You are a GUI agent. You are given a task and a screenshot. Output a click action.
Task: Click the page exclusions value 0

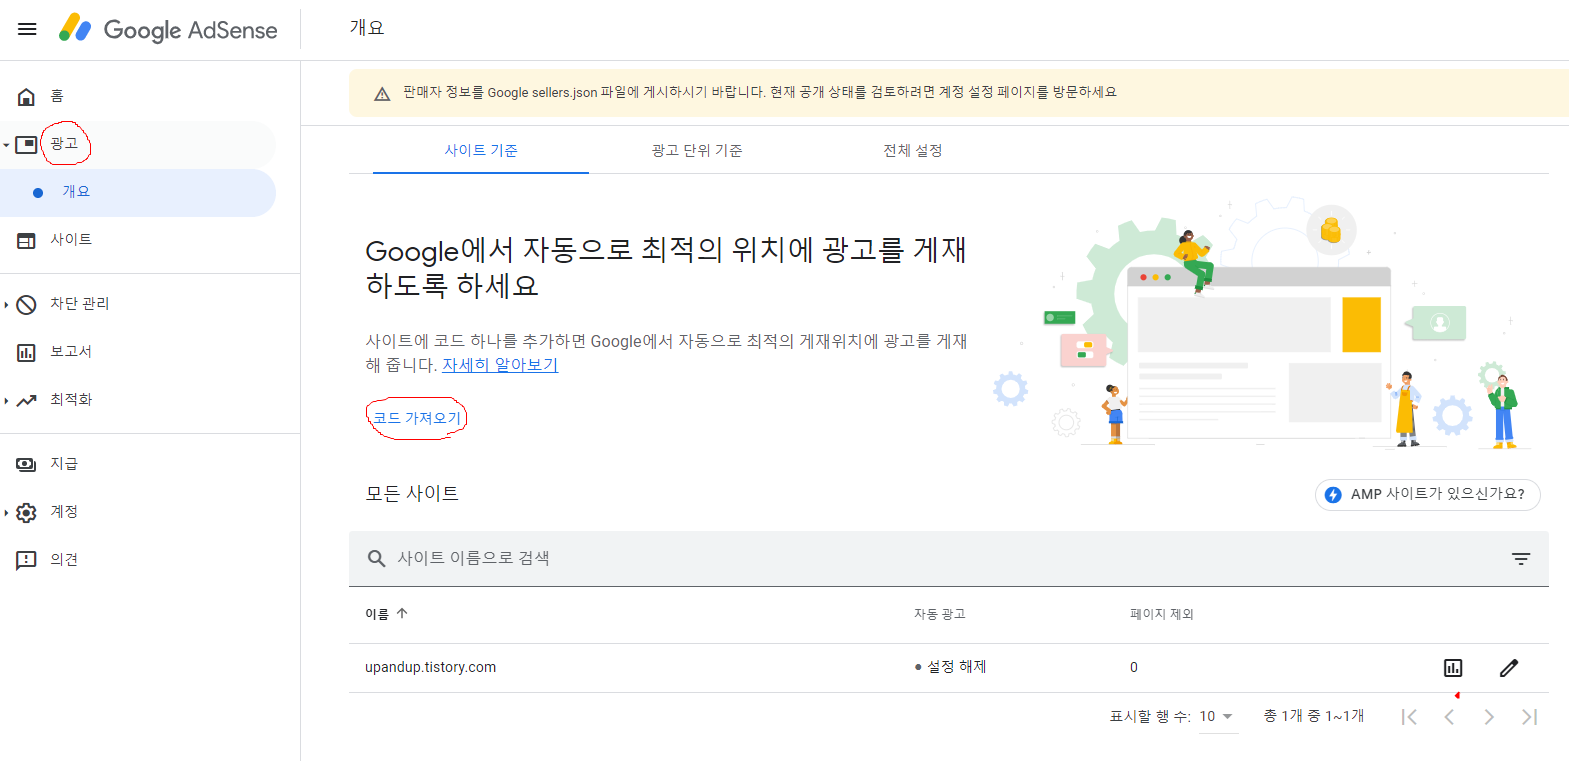pyautogui.click(x=1134, y=667)
